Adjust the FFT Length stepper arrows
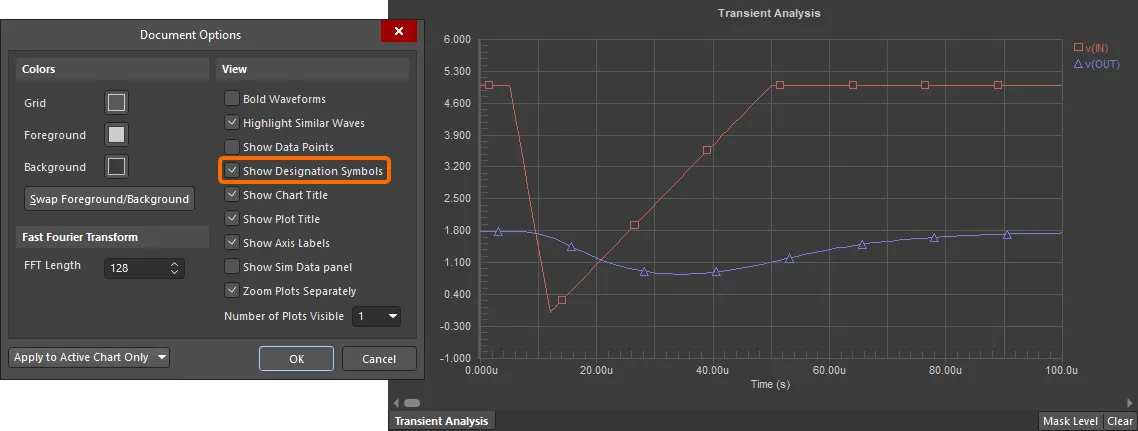The height and width of the screenshot is (431, 1138). tap(174, 268)
